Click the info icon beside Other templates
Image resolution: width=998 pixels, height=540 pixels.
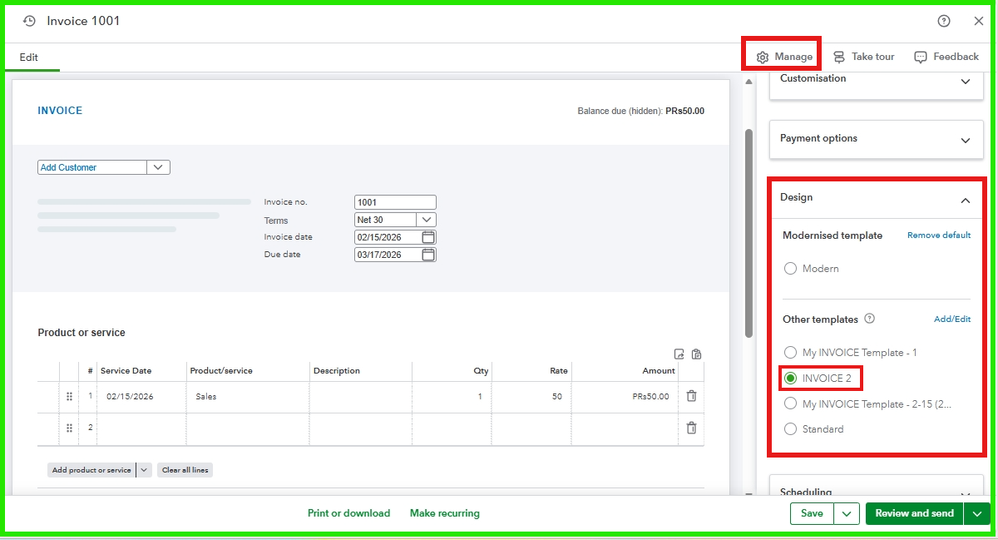click(x=869, y=318)
